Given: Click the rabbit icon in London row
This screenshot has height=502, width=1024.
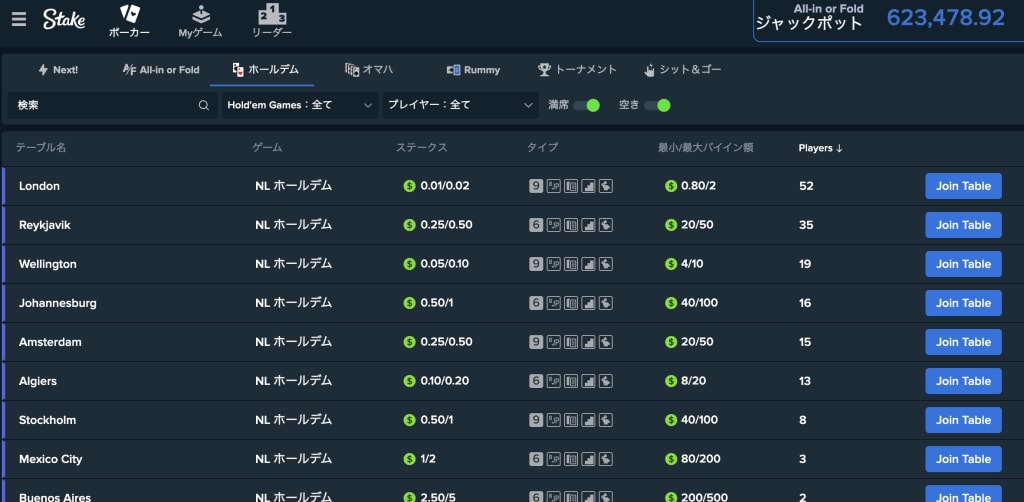Looking at the screenshot, I should pos(605,186).
